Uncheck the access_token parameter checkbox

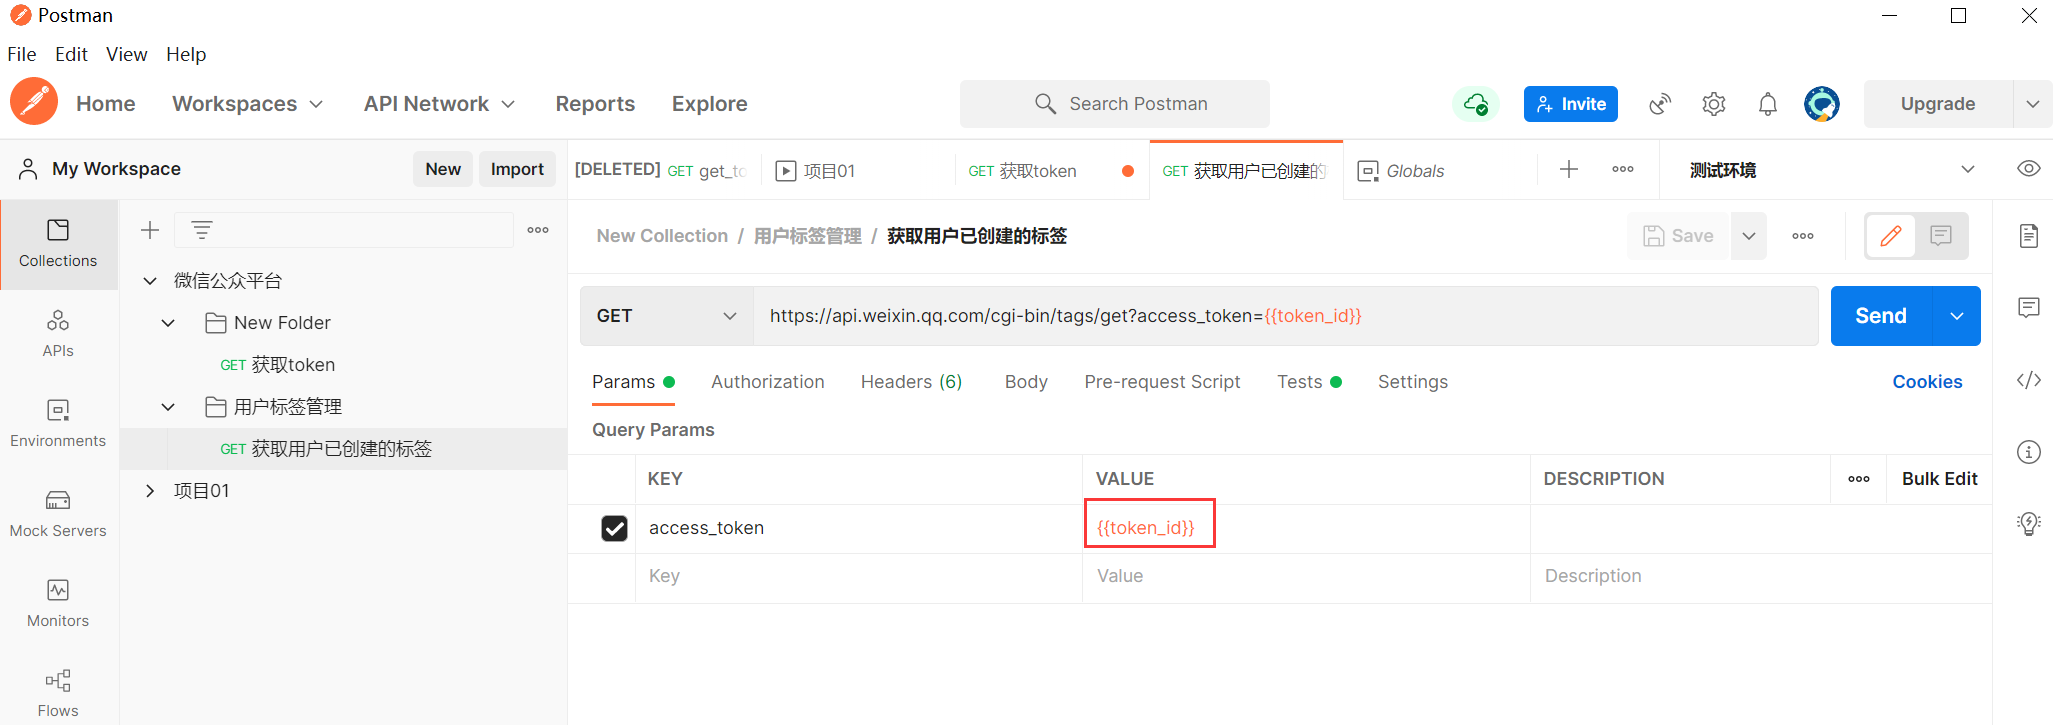click(615, 528)
